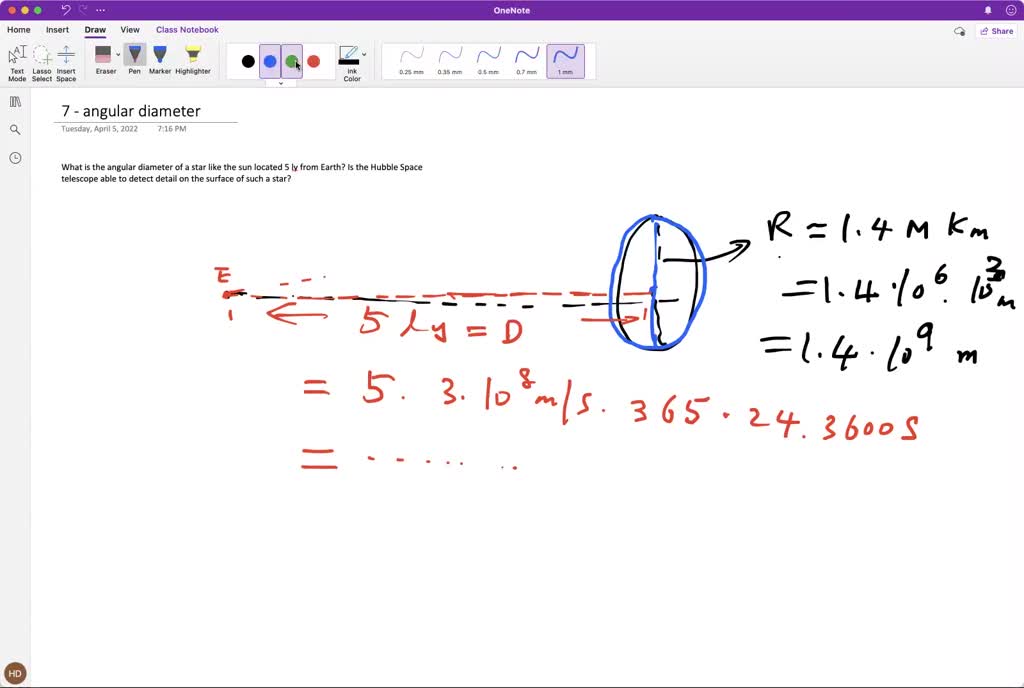Expand the Ink Color dropdown
The width and height of the screenshot is (1024, 688).
[365, 55]
